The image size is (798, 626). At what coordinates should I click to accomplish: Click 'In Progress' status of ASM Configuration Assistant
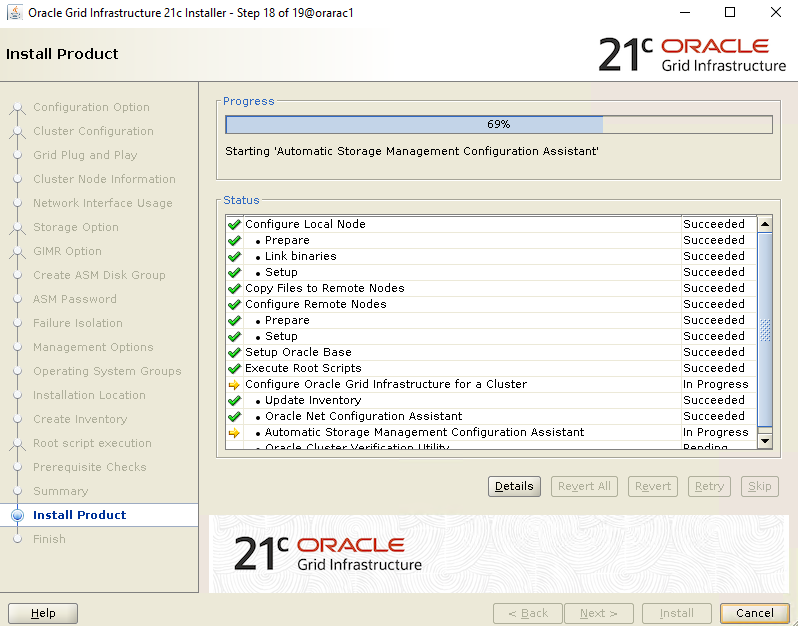tap(716, 433)
